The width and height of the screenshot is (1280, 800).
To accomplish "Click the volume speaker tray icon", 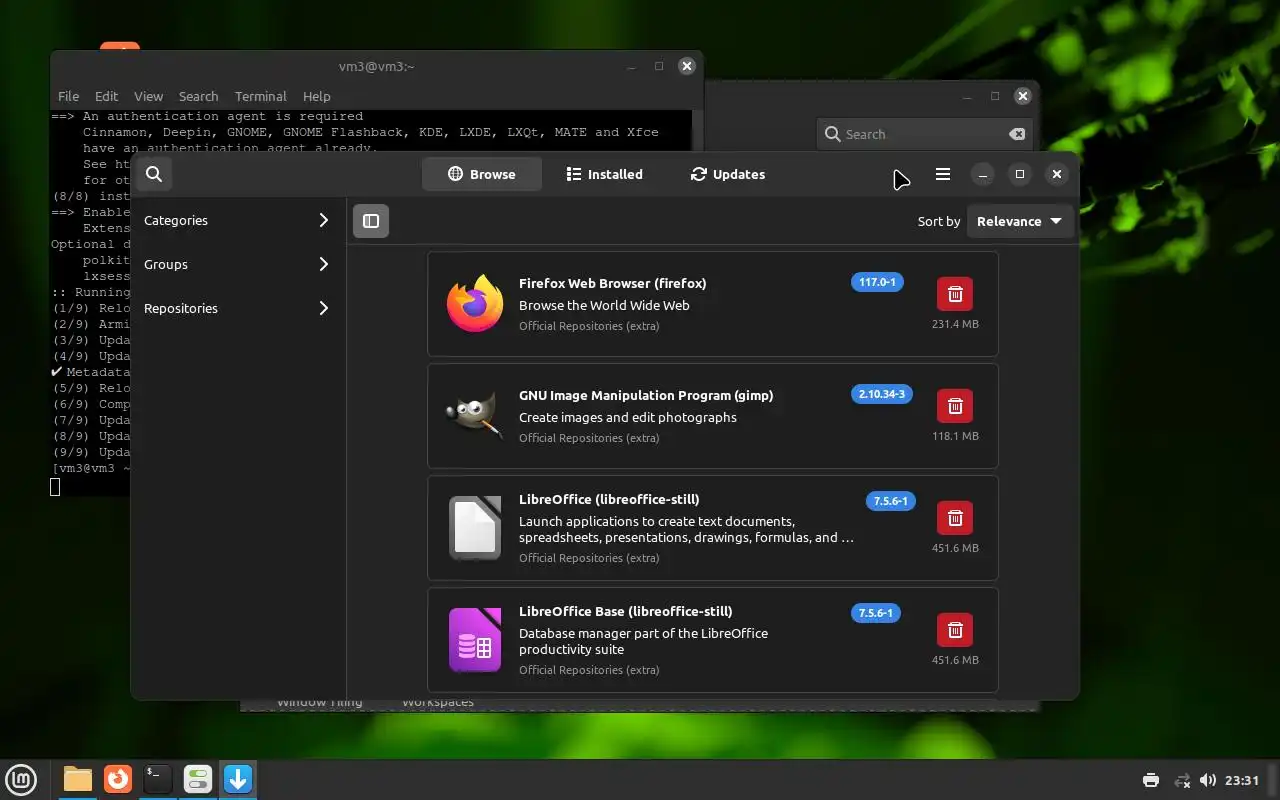I will pyautogui.click(x=1208, y=780).
